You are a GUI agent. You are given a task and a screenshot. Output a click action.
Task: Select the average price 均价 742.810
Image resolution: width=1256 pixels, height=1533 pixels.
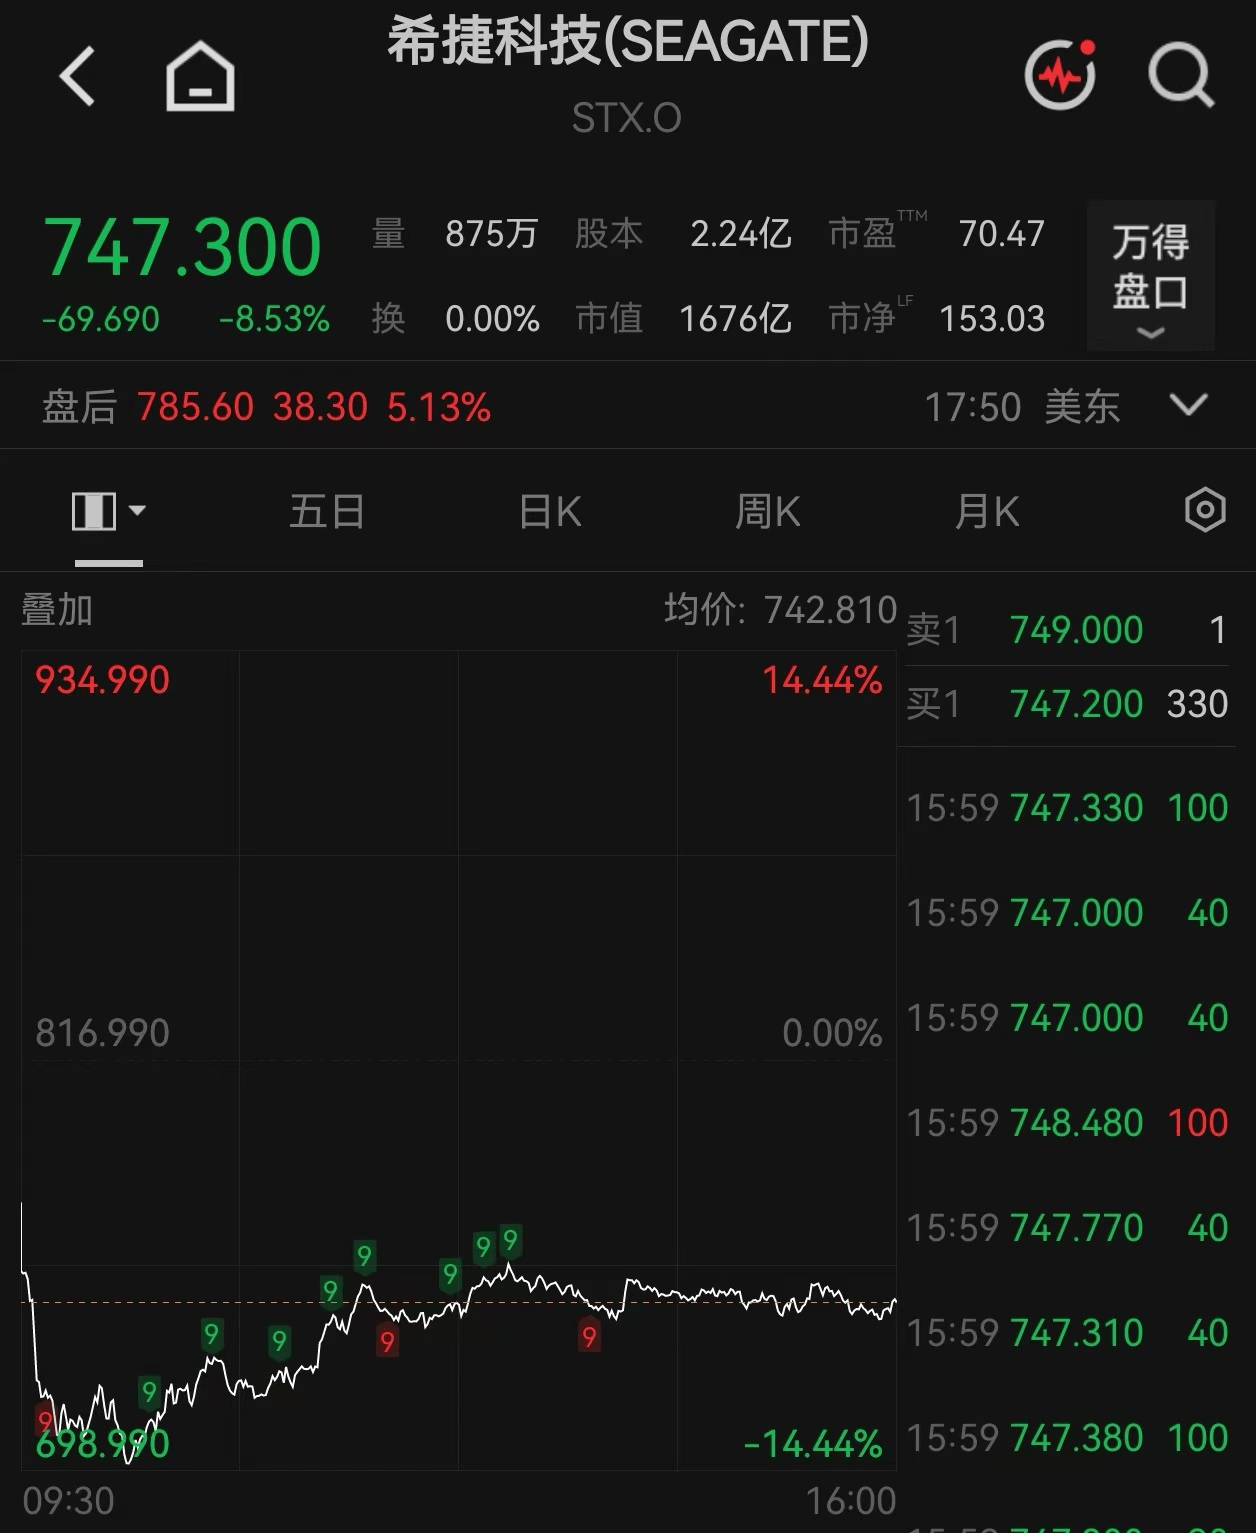tap(781, 609)
